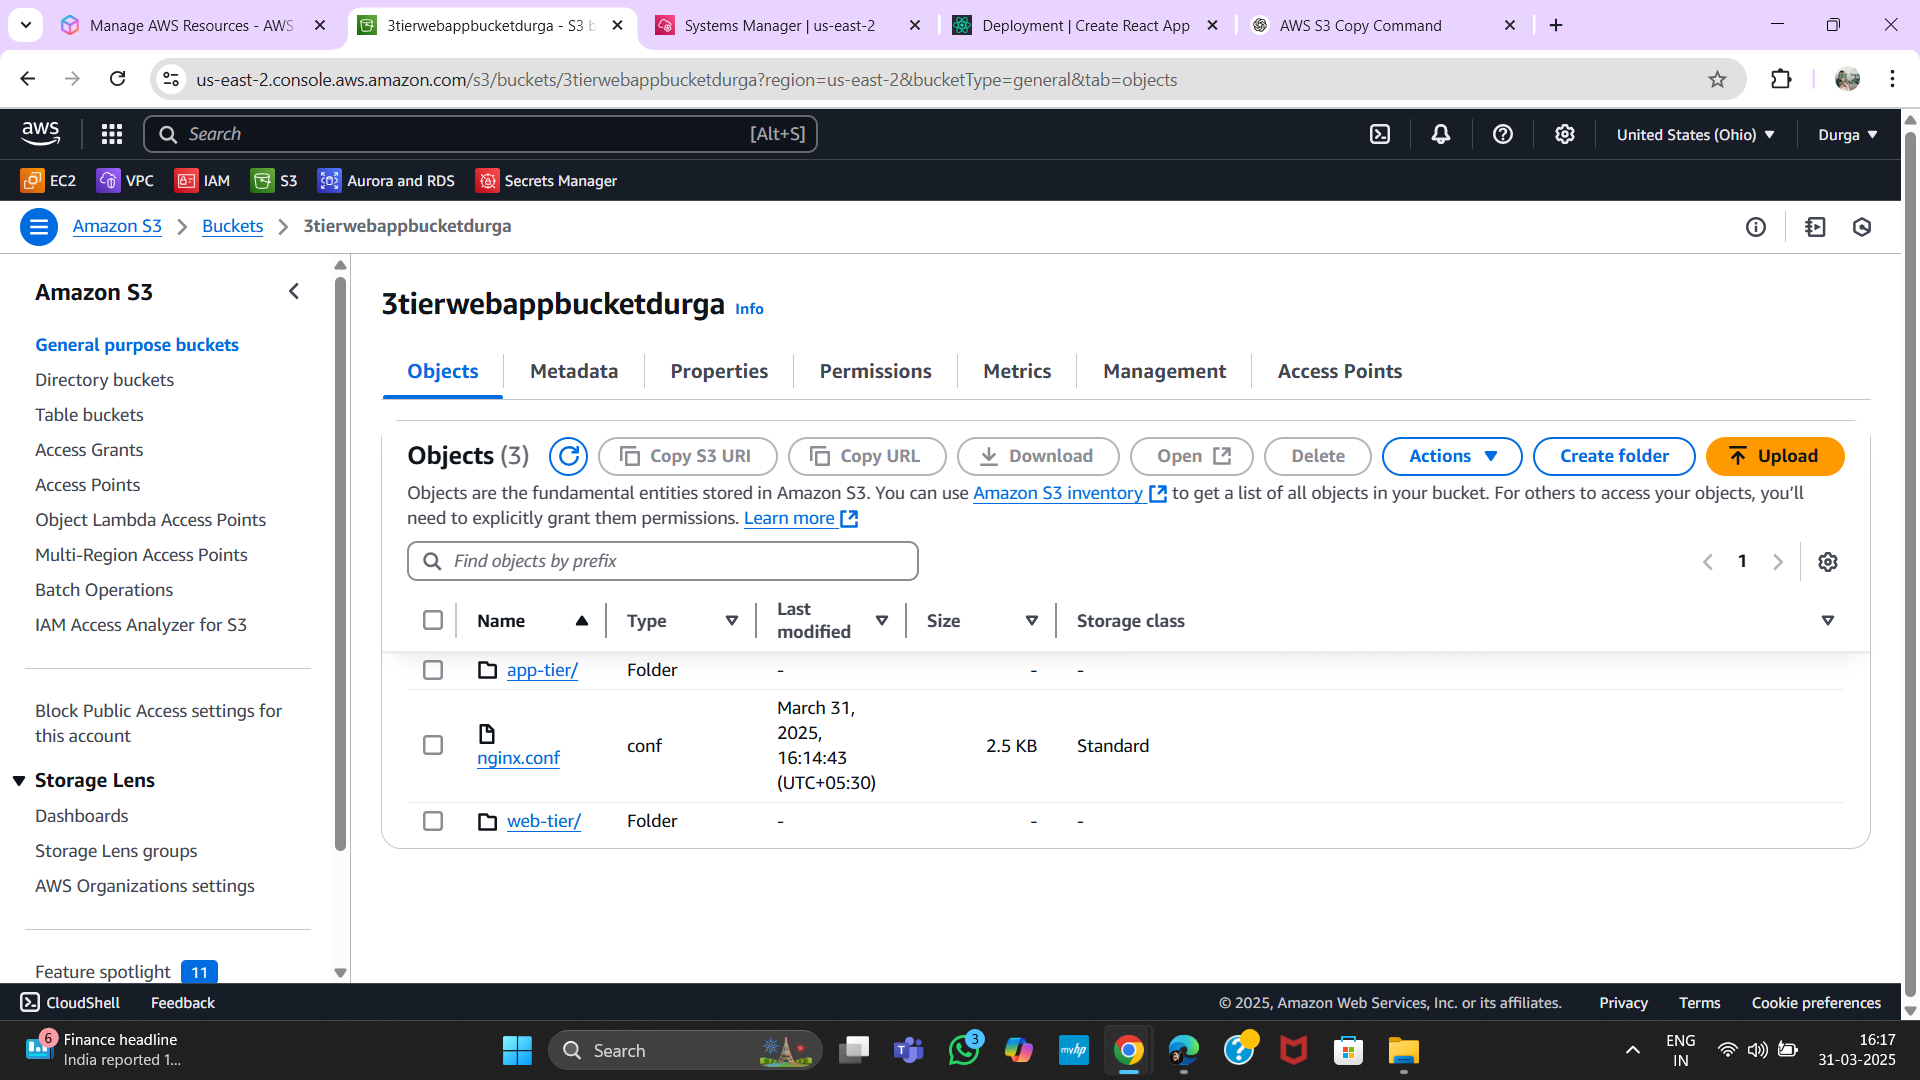Open Chrome extensions puzzle icon
This screenshot has height=1080, width=1920.
pyautogui.click(x=1781, y=80)
